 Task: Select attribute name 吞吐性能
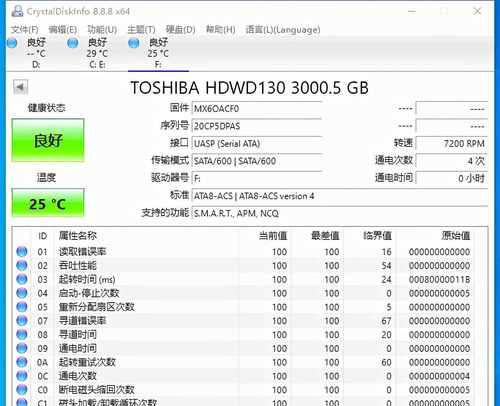[78, 266]
